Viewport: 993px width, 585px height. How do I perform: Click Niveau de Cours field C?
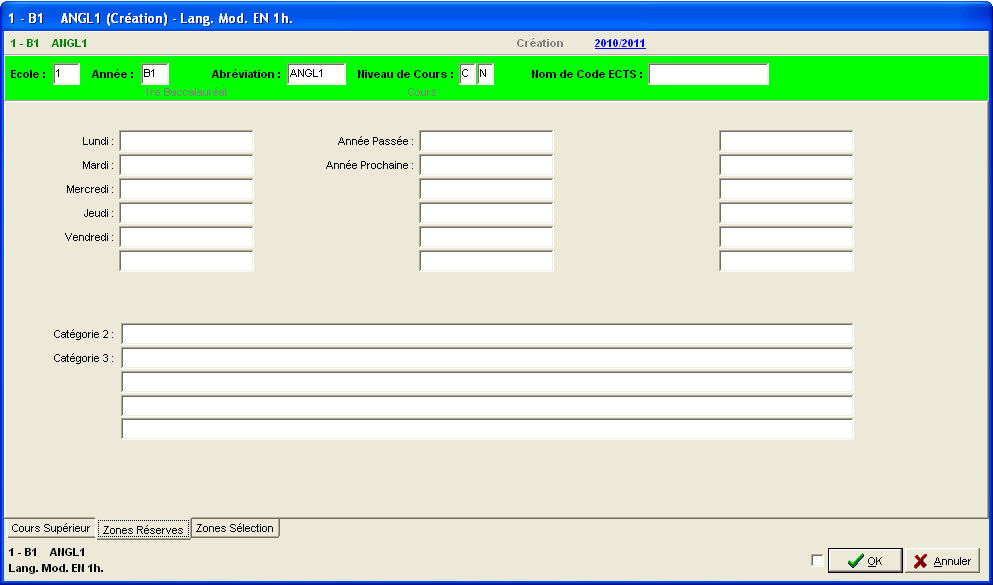click(x=467, y=74)
